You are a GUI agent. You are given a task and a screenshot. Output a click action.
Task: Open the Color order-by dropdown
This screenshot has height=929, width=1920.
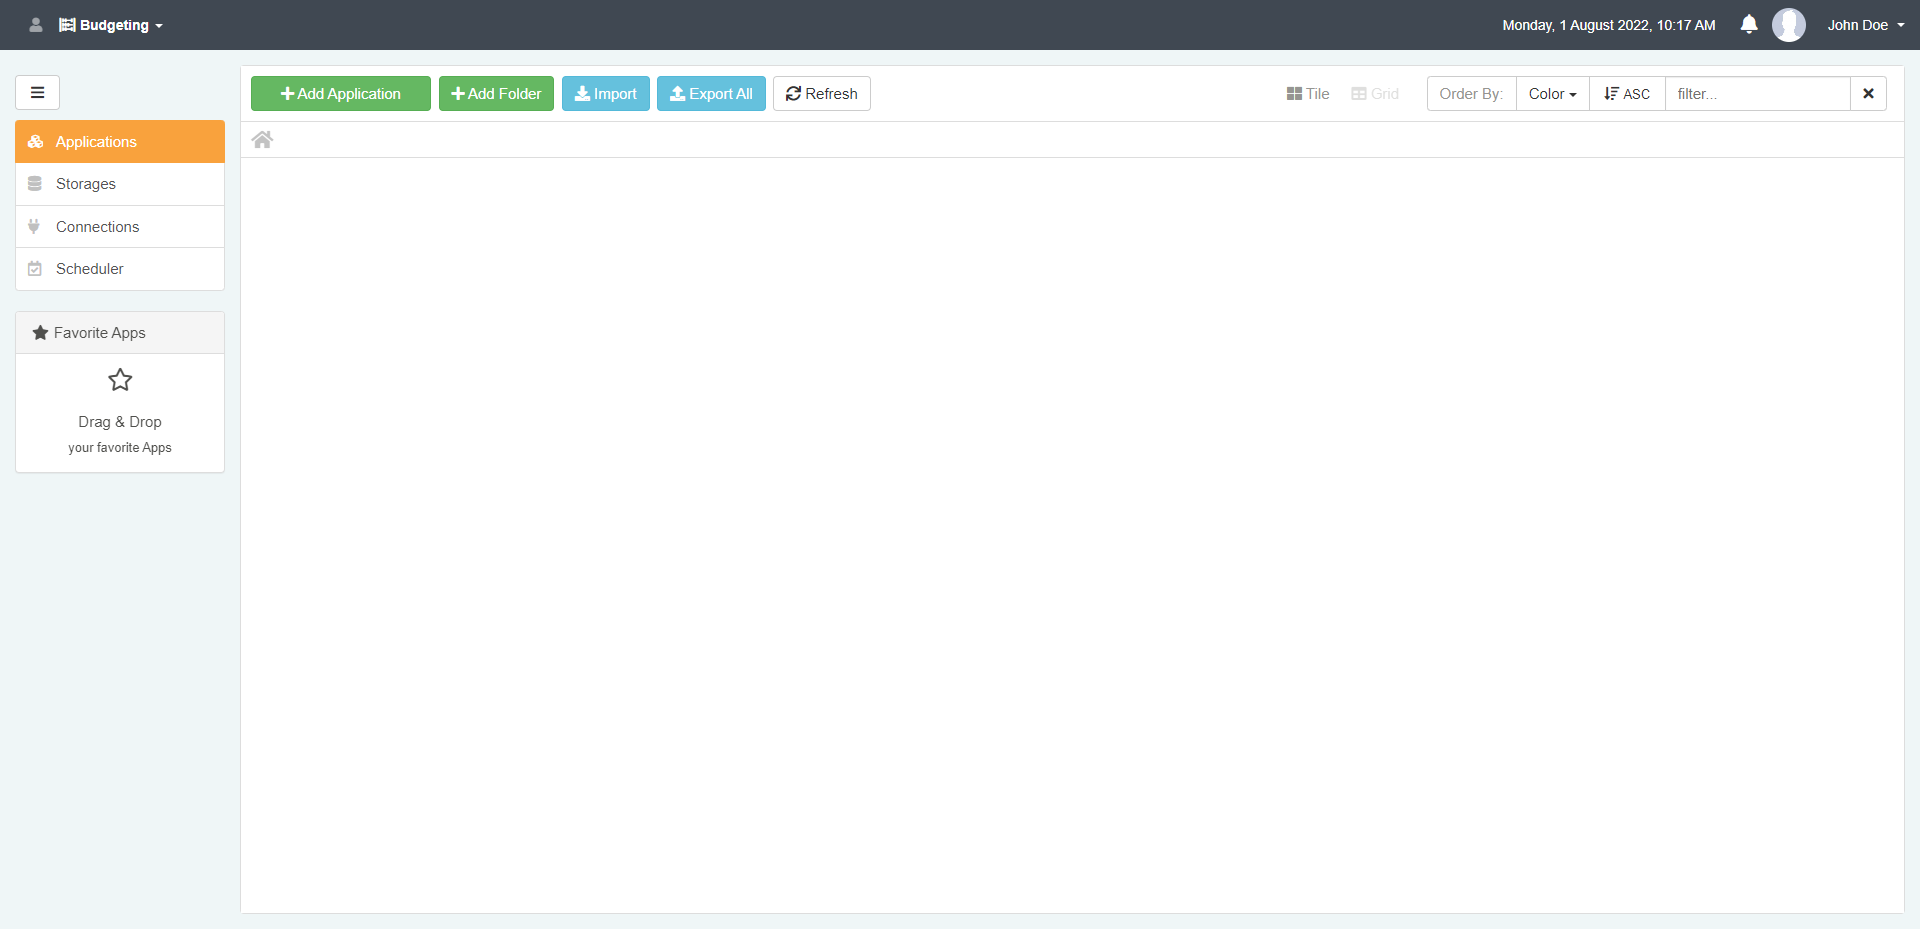click(x=1552, y=94)
